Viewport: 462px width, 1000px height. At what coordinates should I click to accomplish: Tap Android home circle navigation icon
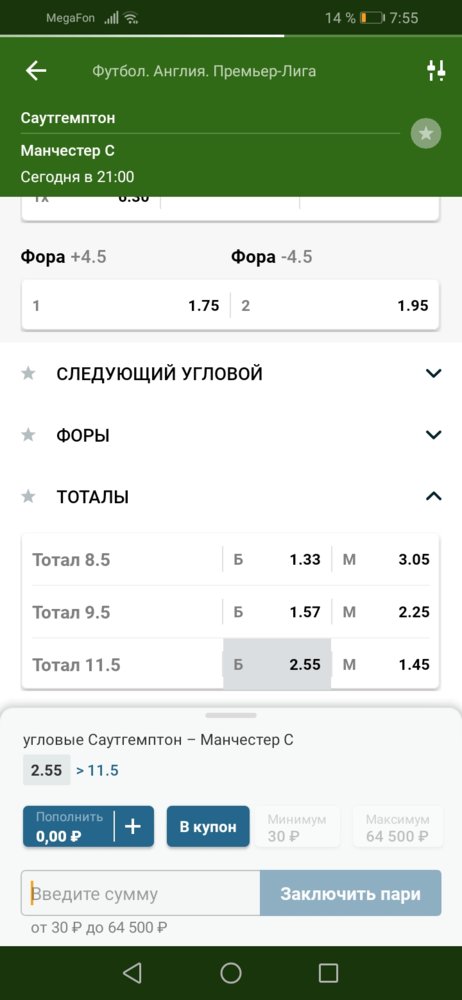pyautogui.click(x=231, y=973)
